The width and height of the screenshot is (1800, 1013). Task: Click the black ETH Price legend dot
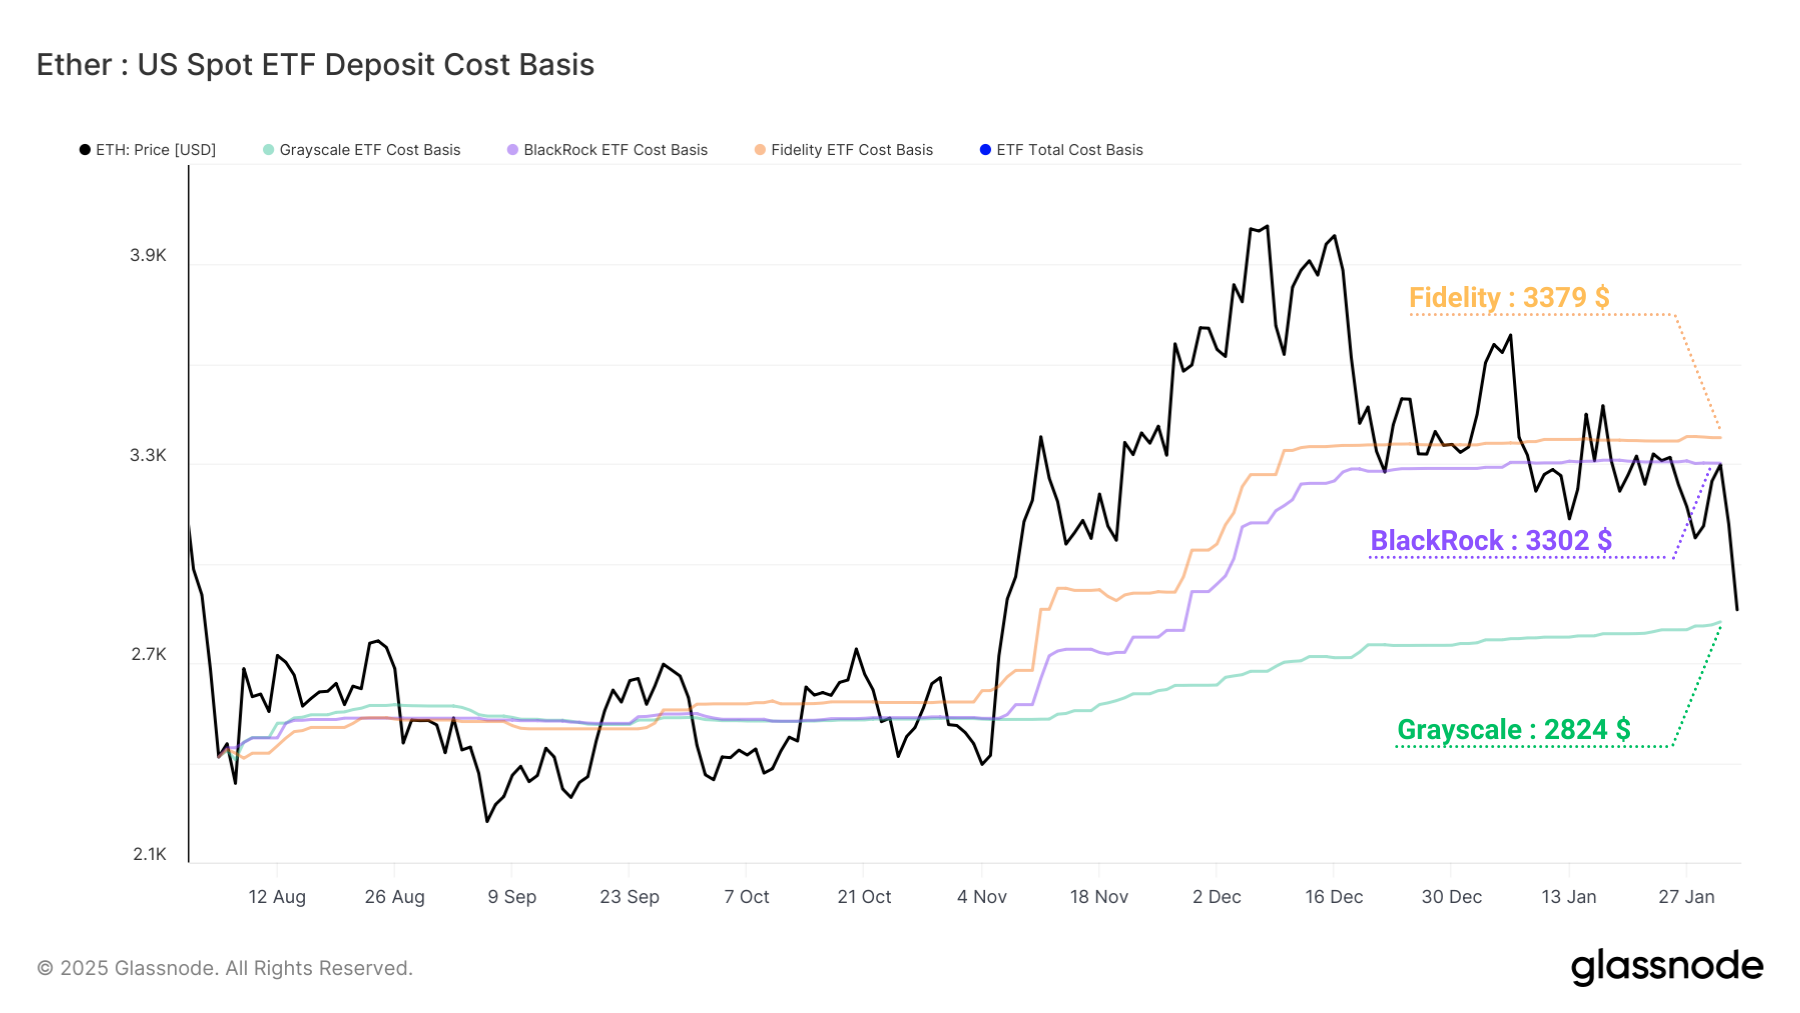tap(84, 150)
